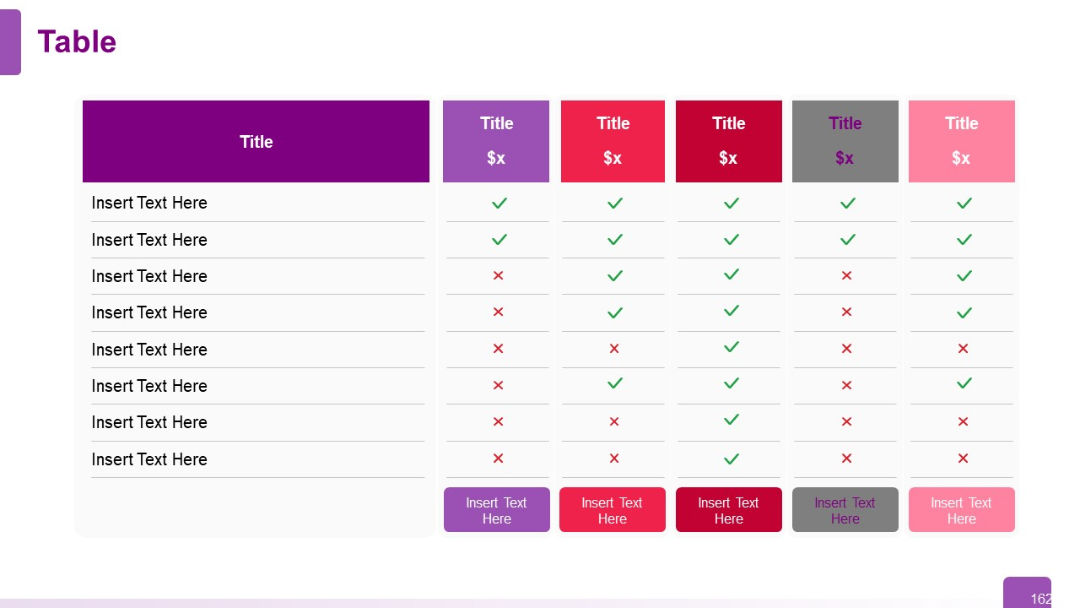Viewport: 1080px width, 608px height.
Task: Click the light purple Insert Text Here button
Action: point(497,510)
